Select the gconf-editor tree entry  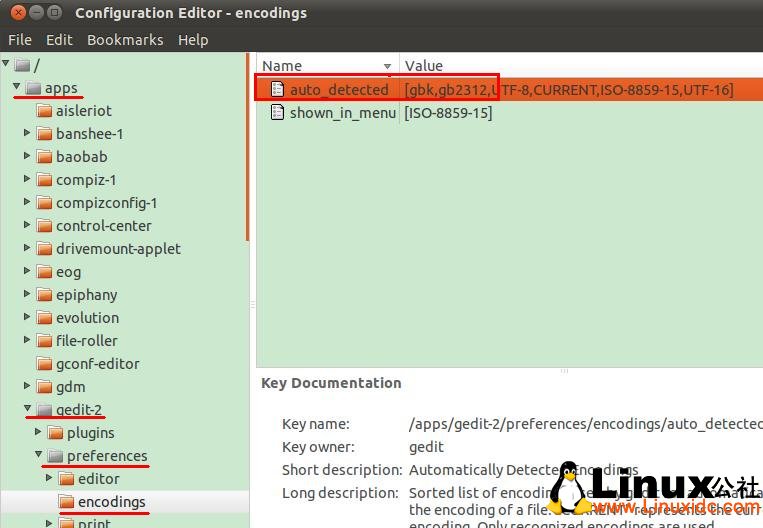click(x=98, y=364)
